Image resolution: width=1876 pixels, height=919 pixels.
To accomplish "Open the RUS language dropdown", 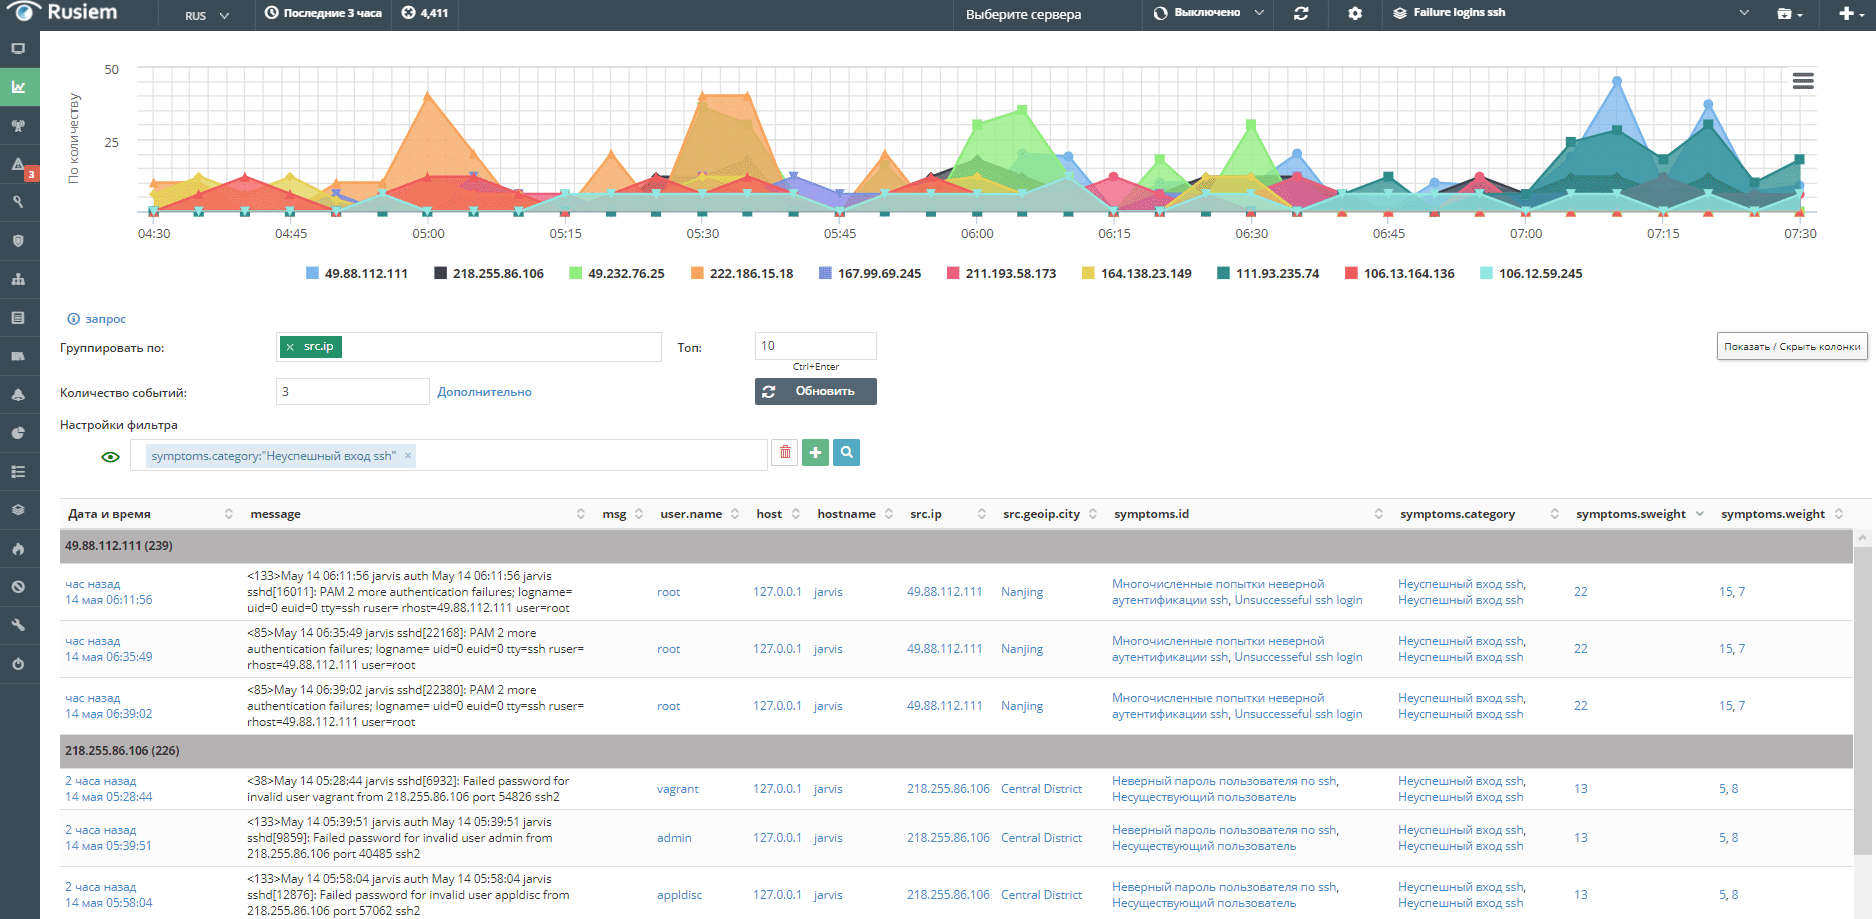I will (x=207, y=16).
